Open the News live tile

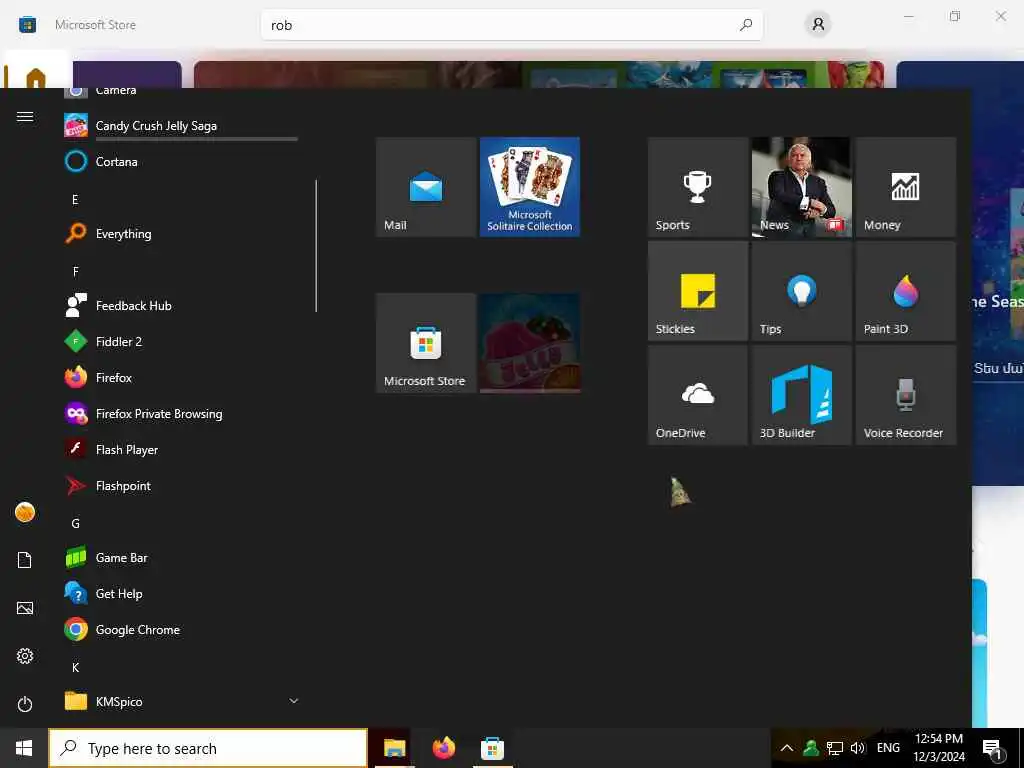click(x=801, y=187)
